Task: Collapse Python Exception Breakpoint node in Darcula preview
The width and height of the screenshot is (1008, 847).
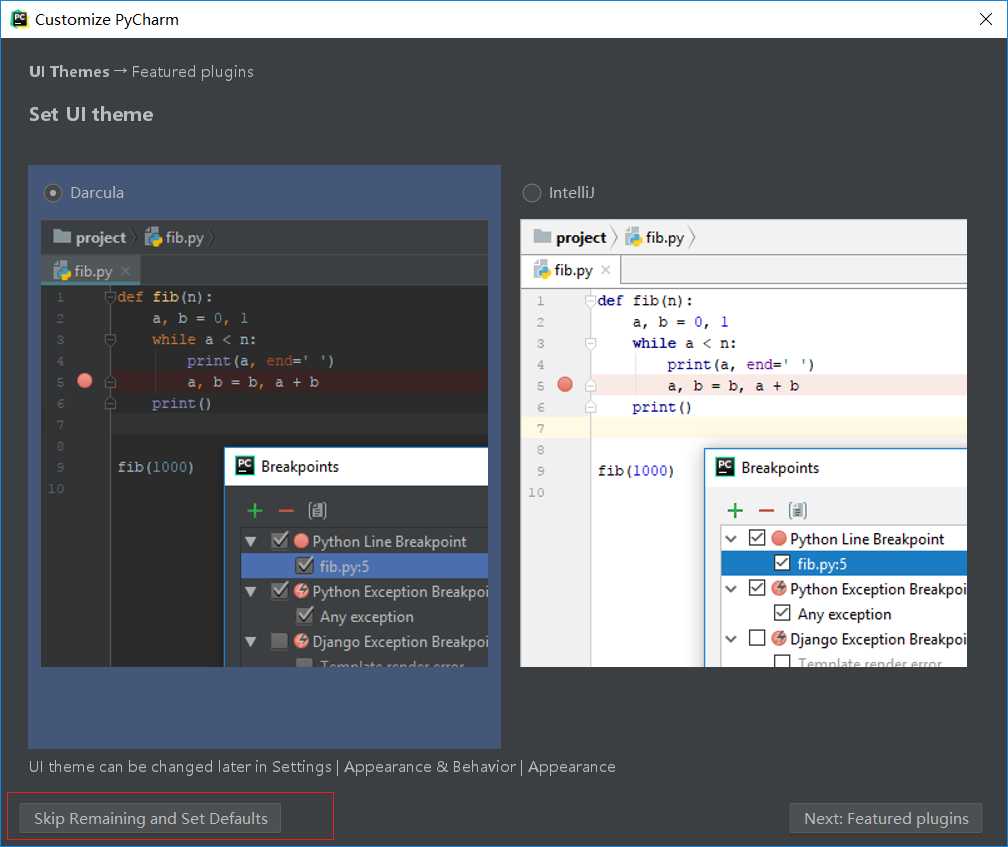Action: click(x=251, y=591)
